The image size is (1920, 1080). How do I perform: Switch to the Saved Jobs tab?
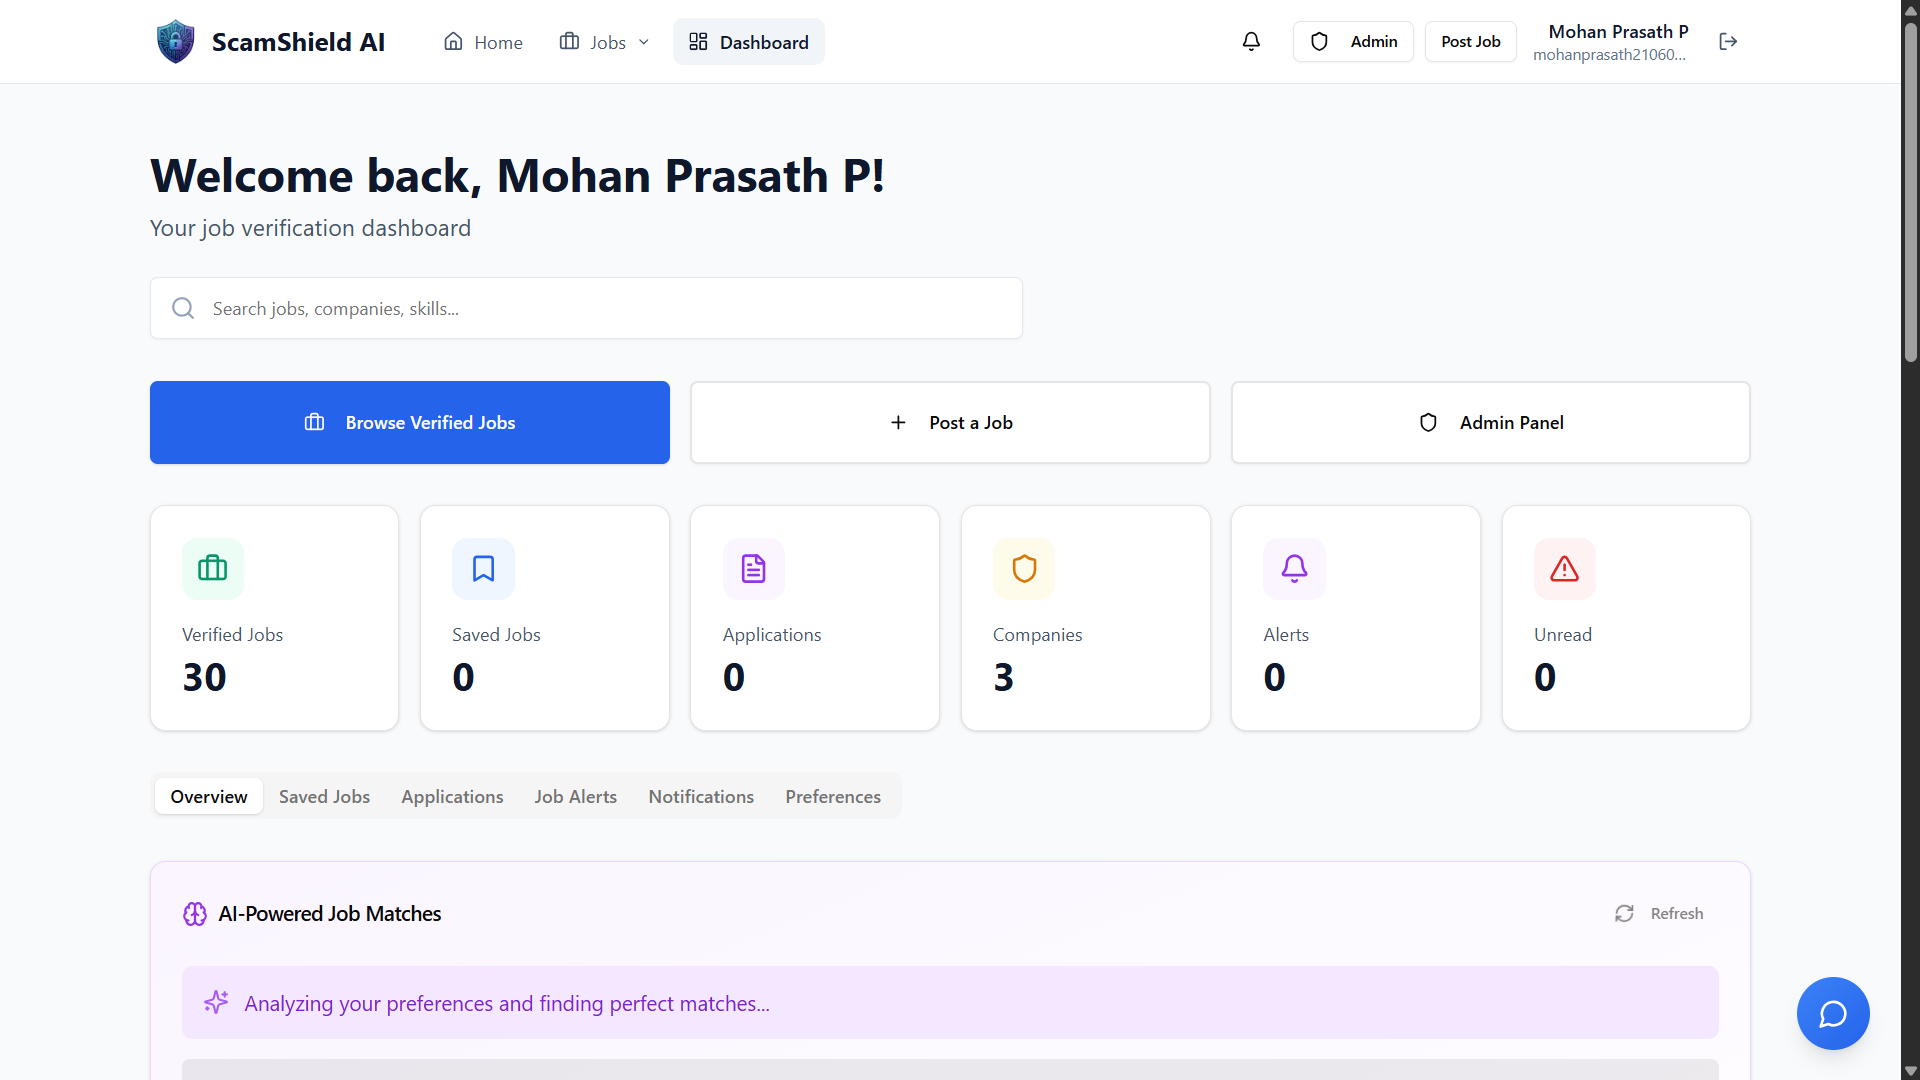click(324, 796)
